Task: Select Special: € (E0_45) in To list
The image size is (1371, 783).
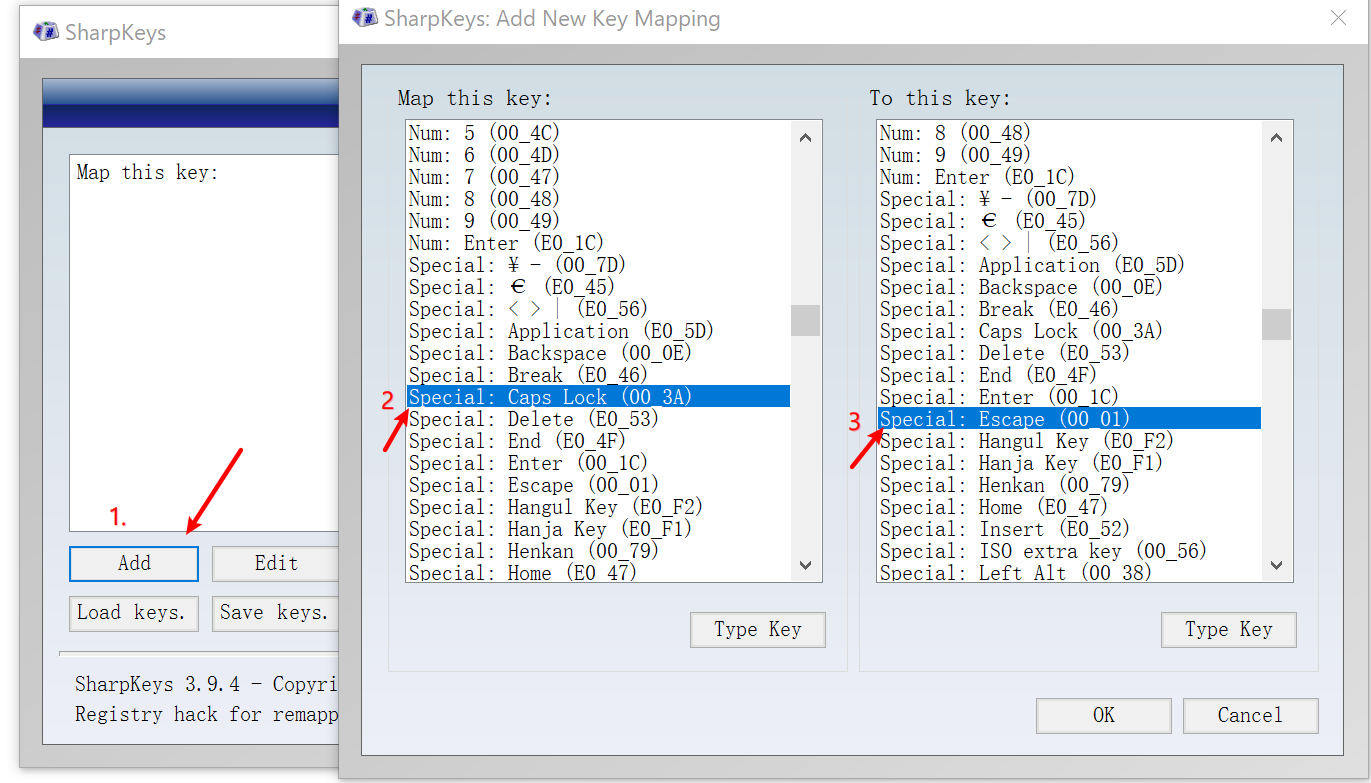Action: [x=1069, y=221]
